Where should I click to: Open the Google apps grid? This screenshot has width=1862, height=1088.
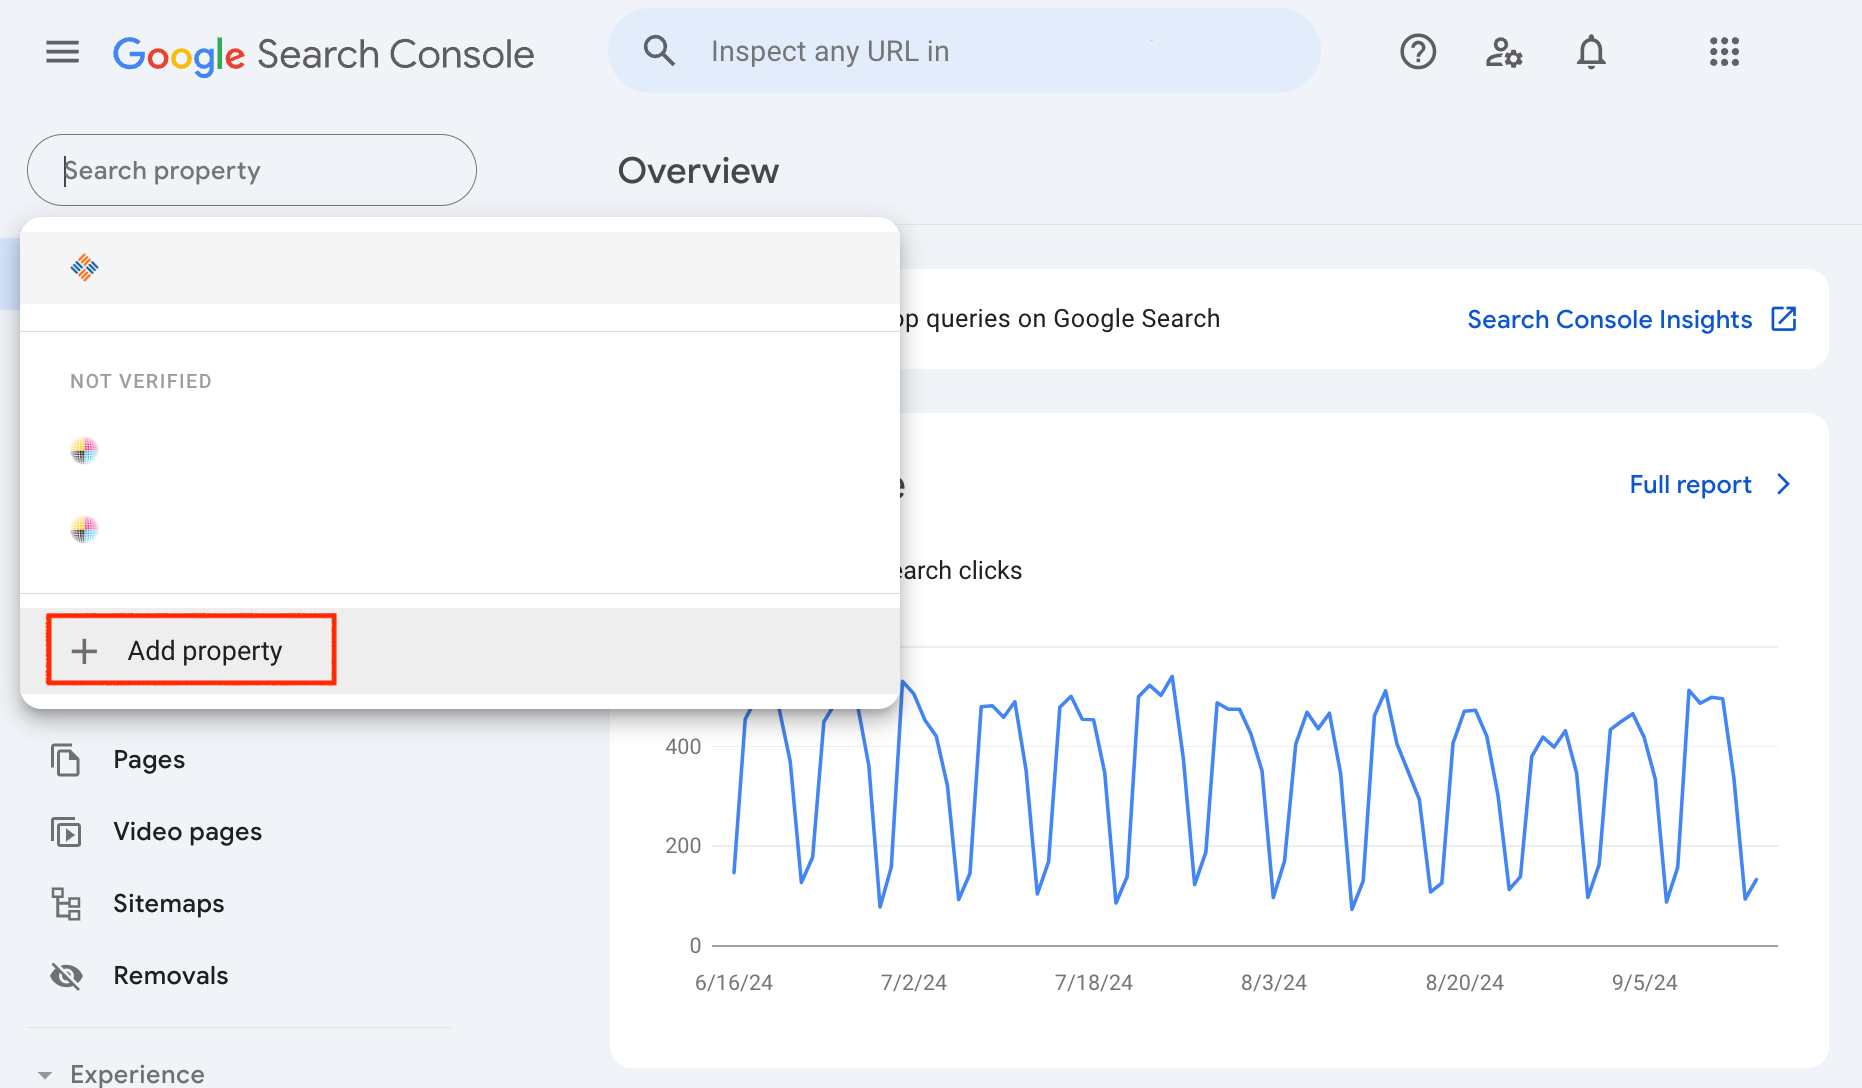1724,52
